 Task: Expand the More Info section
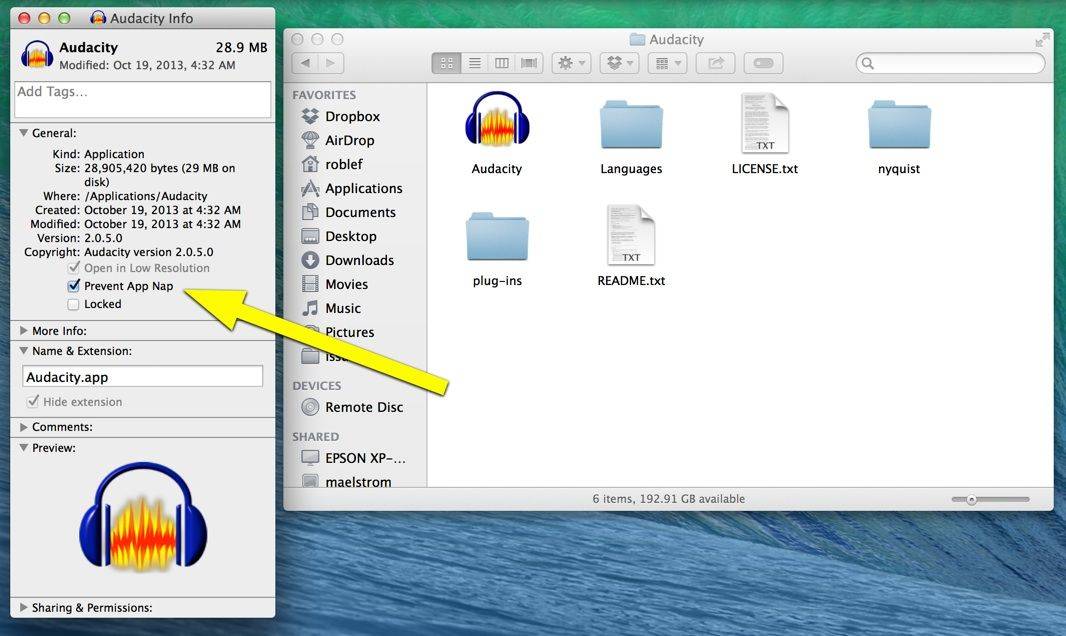tap(24, 331)
